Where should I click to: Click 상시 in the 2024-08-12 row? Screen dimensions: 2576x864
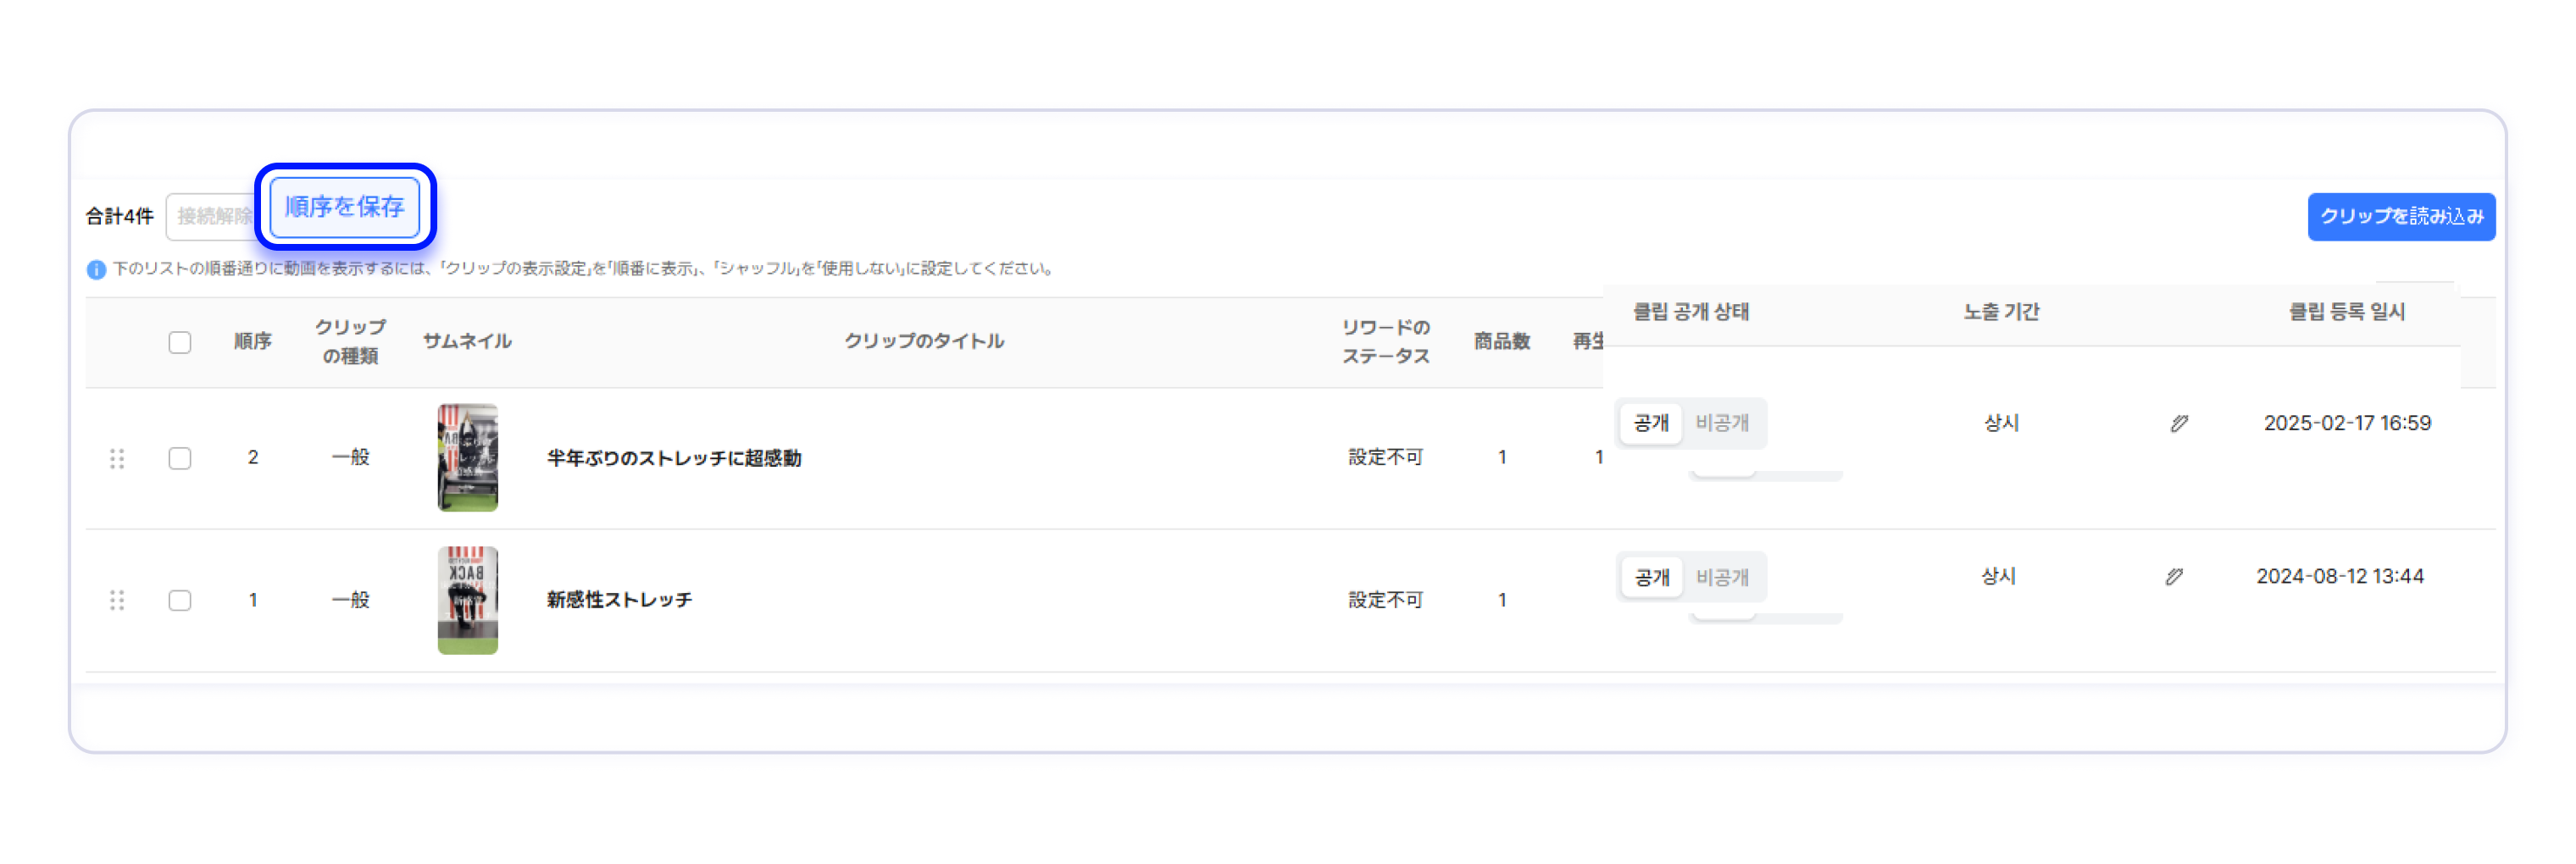(x=1998, y=577)
